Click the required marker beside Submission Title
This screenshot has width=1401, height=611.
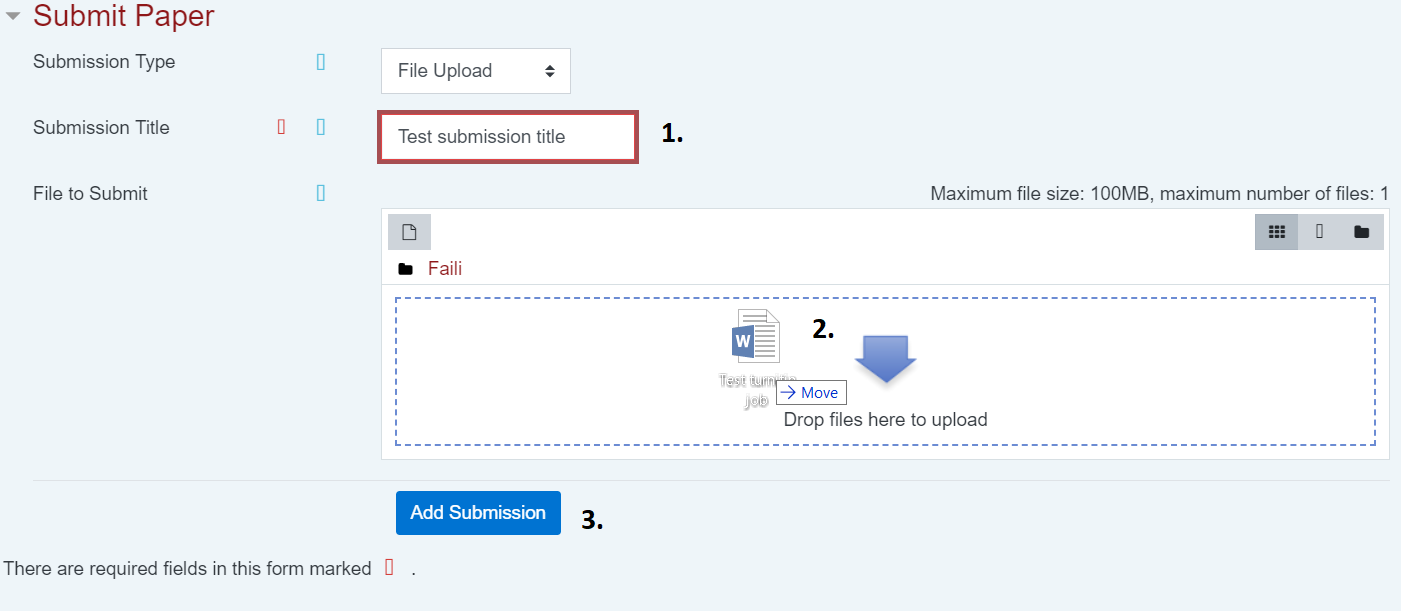(x=282, y=127)
